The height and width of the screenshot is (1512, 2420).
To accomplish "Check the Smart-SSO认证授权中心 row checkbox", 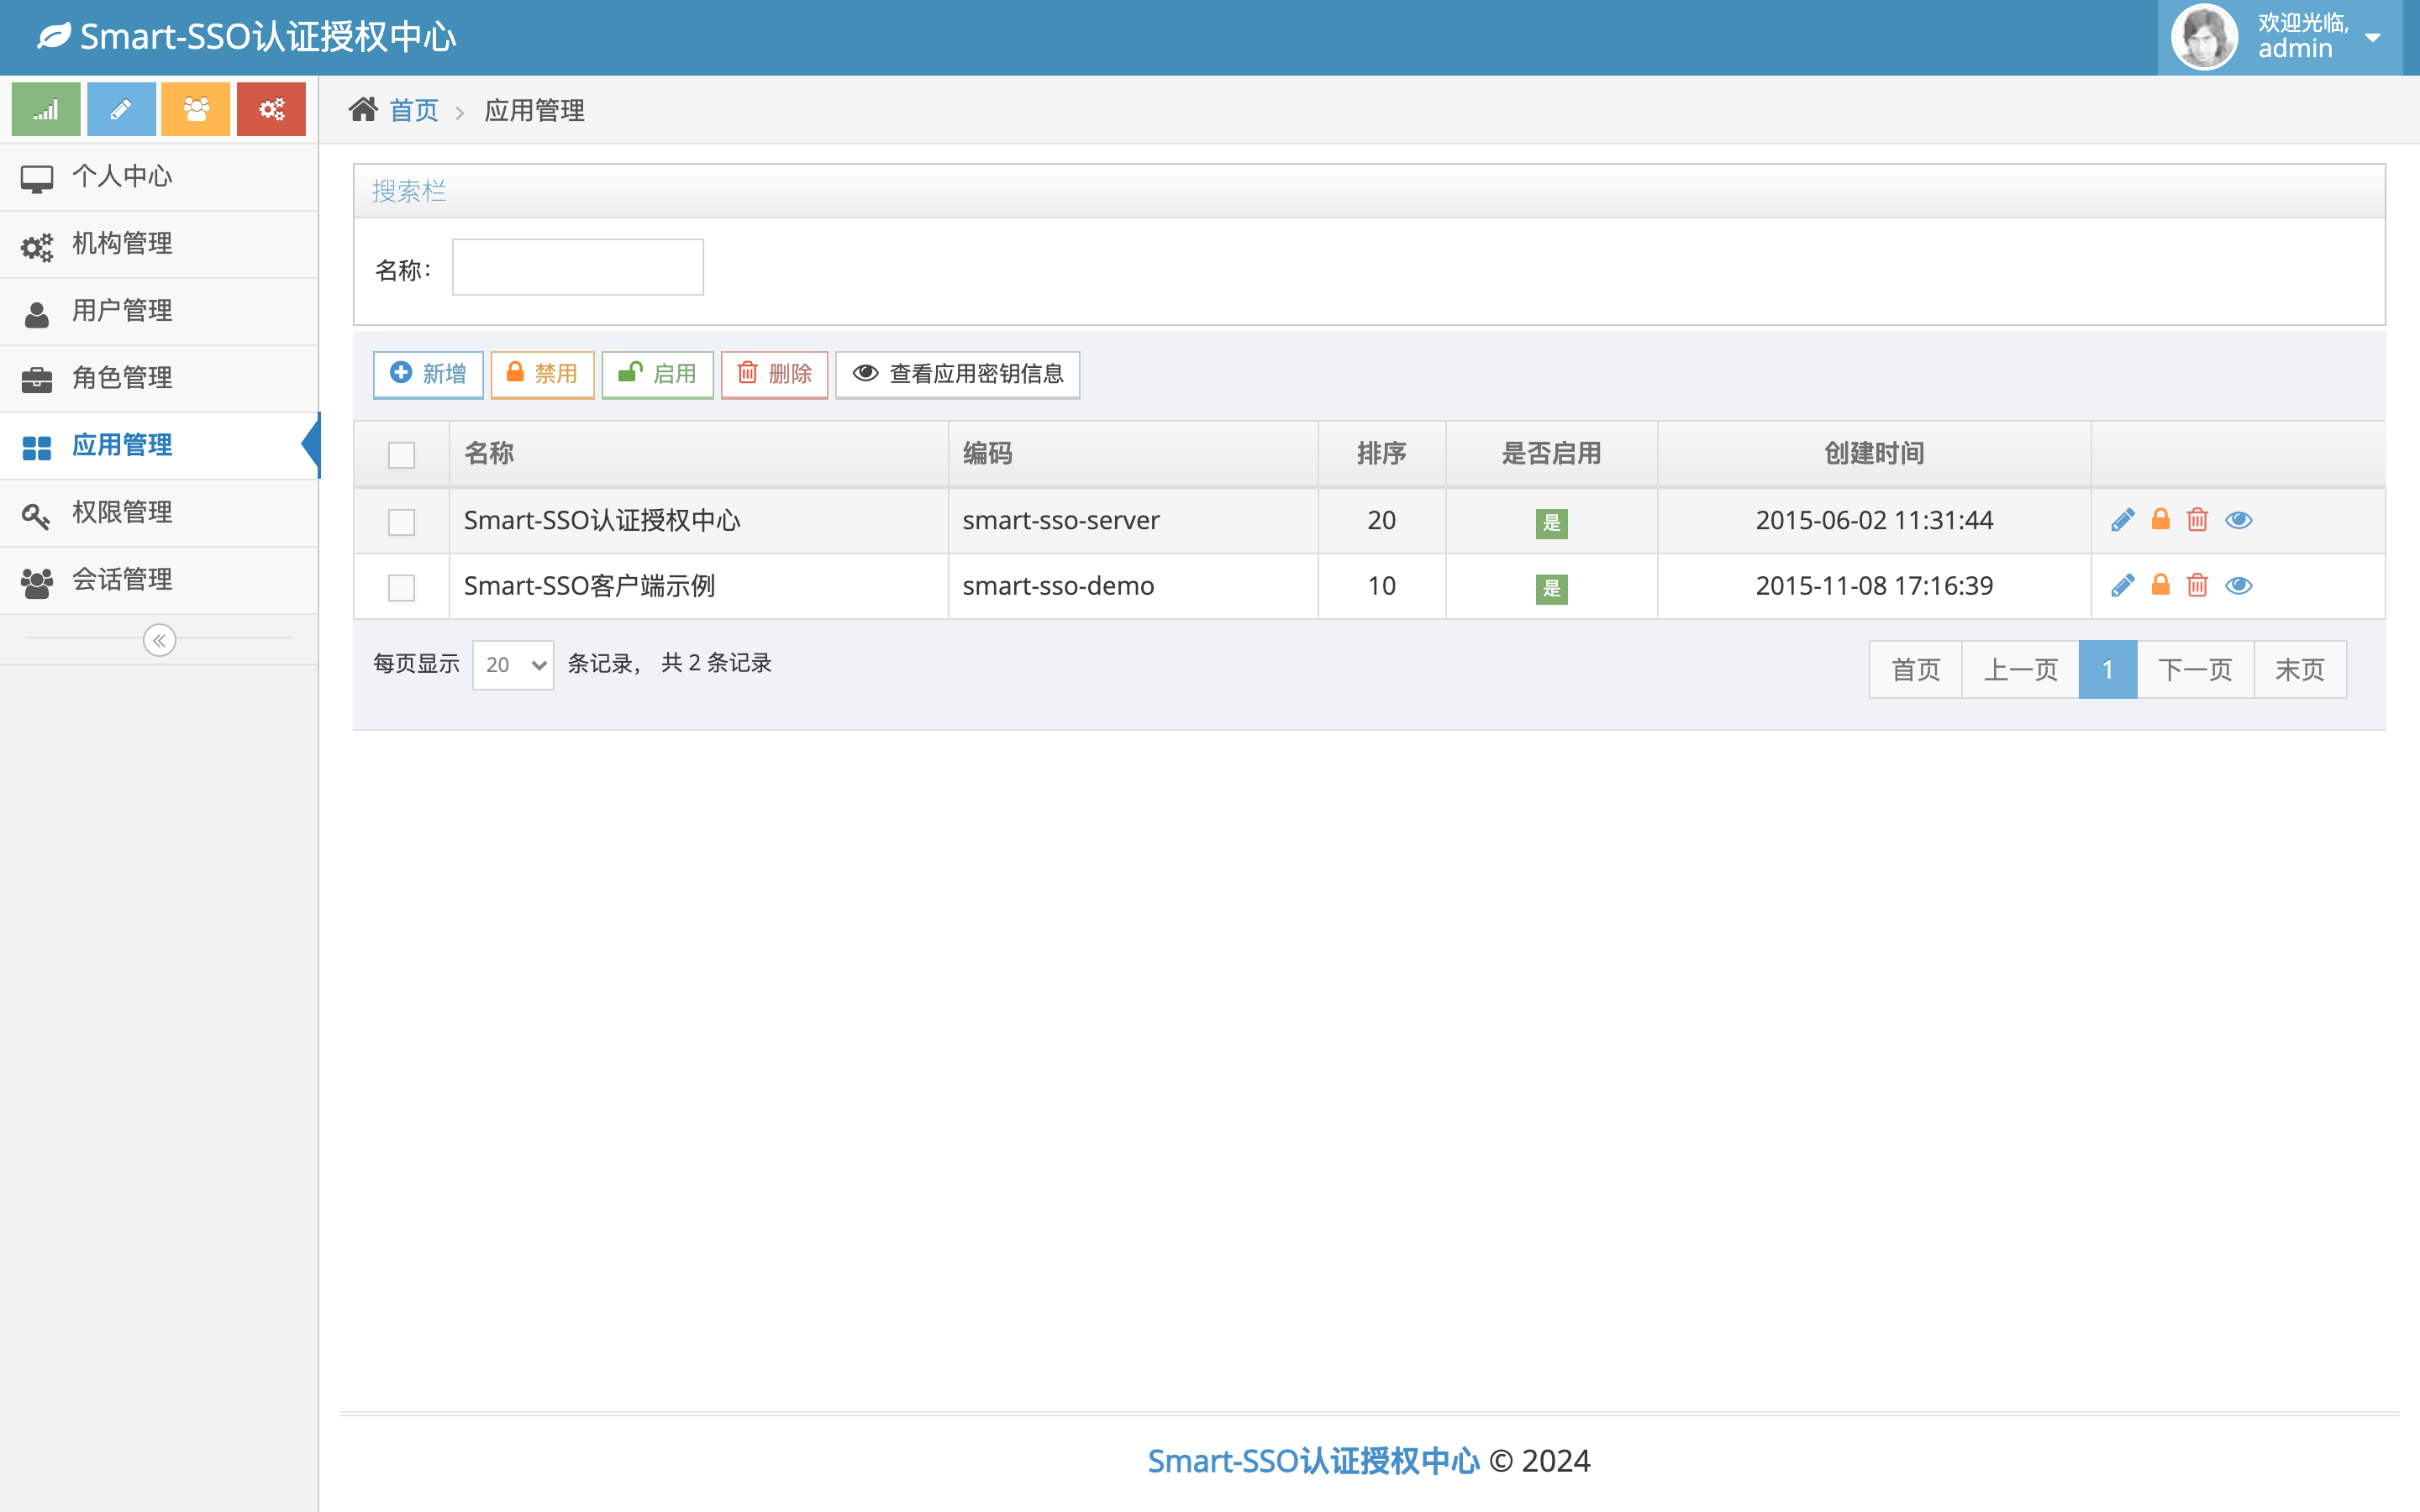I will tap(401, 522).
